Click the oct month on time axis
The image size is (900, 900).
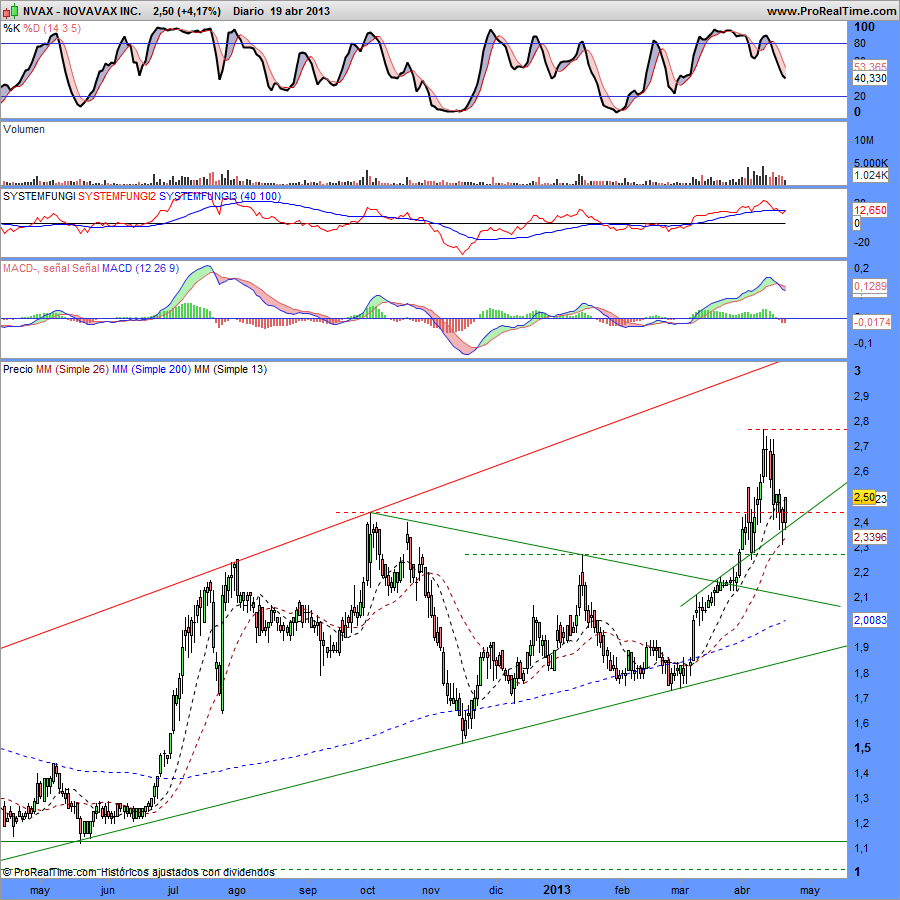pos(367,890)
